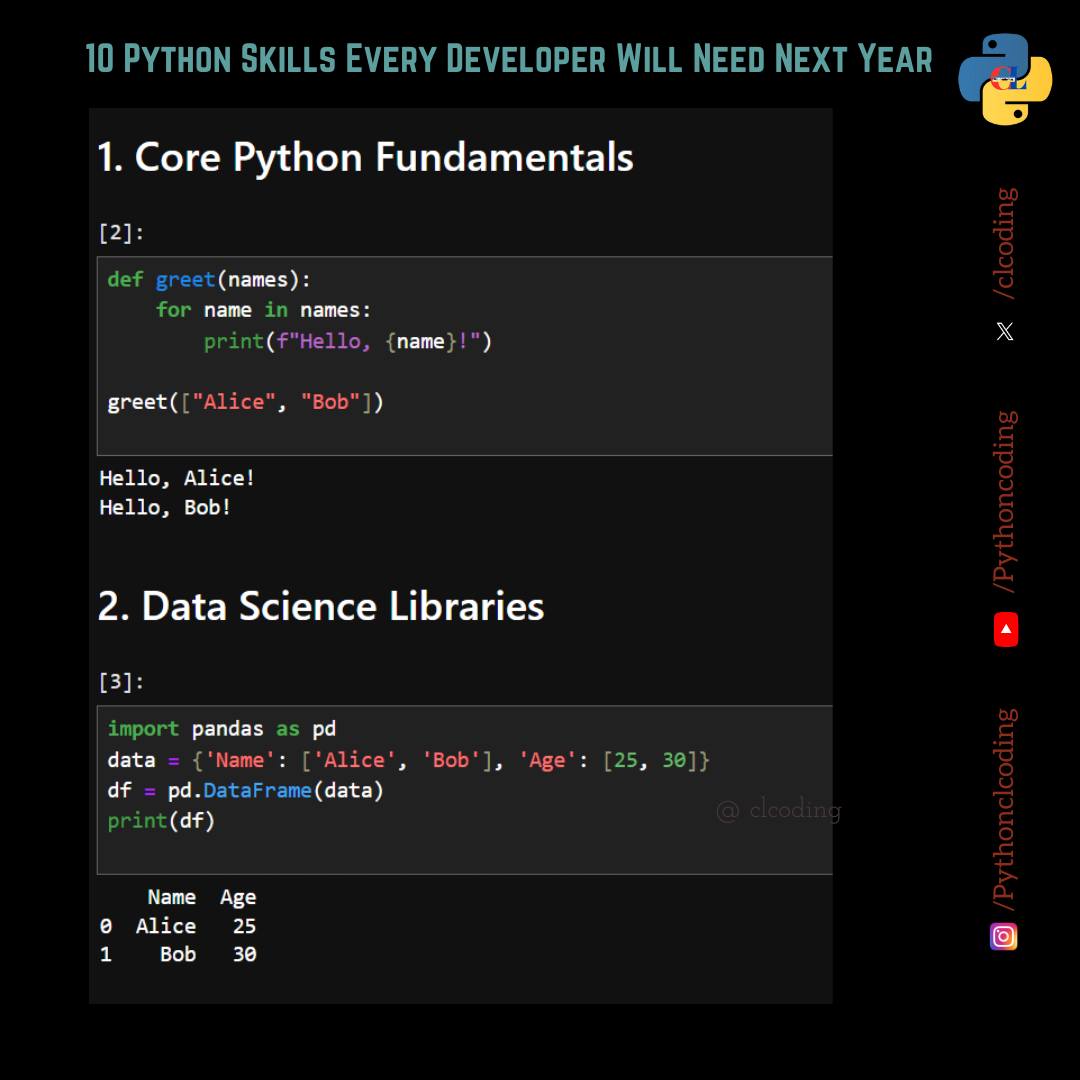This screenshot has height=1080, width=1080.
Task: Click the line 'import pandas as pd'
Action: (222, 729)
